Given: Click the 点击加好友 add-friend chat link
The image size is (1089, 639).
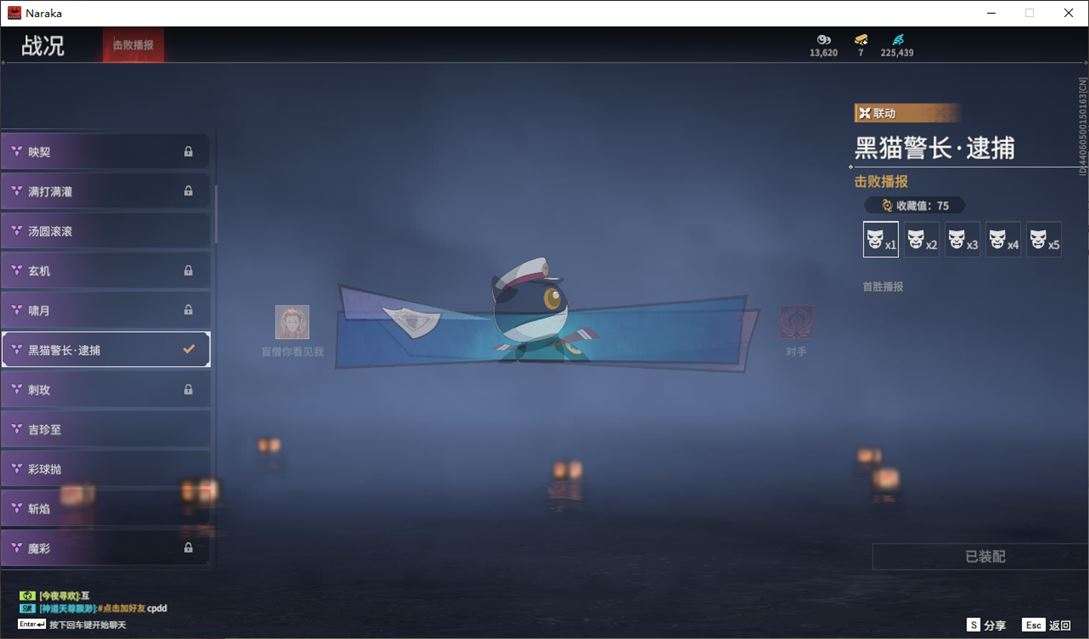Looking at the screenshot, I should [123, 608].
